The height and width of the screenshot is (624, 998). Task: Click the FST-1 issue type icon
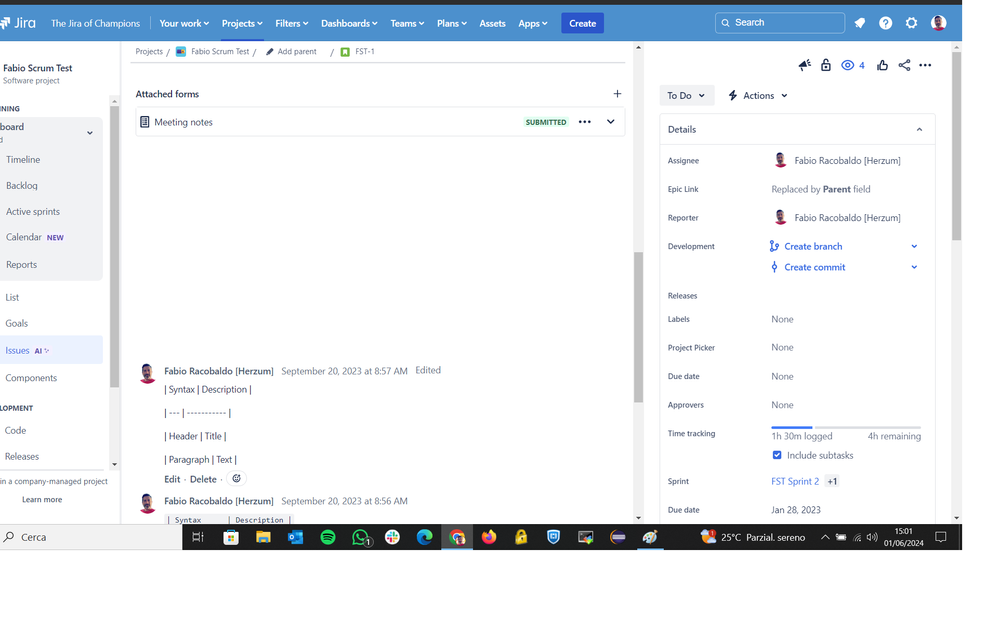coord(345,52)
